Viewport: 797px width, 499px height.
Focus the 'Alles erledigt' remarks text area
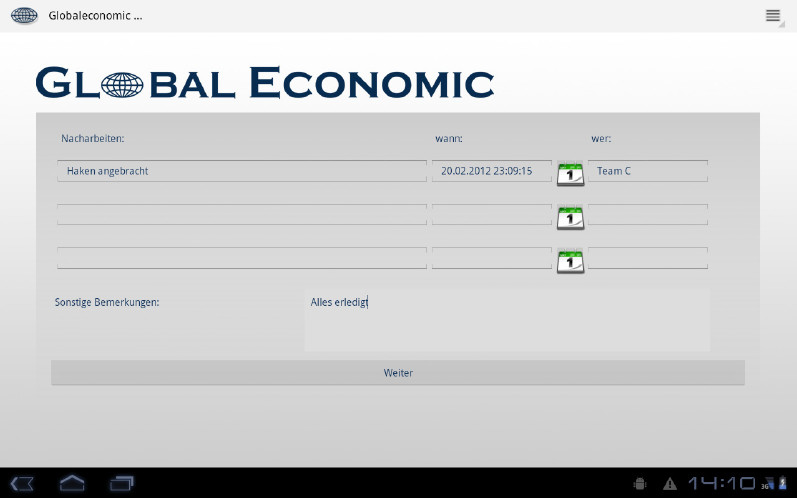coord(507,320)
